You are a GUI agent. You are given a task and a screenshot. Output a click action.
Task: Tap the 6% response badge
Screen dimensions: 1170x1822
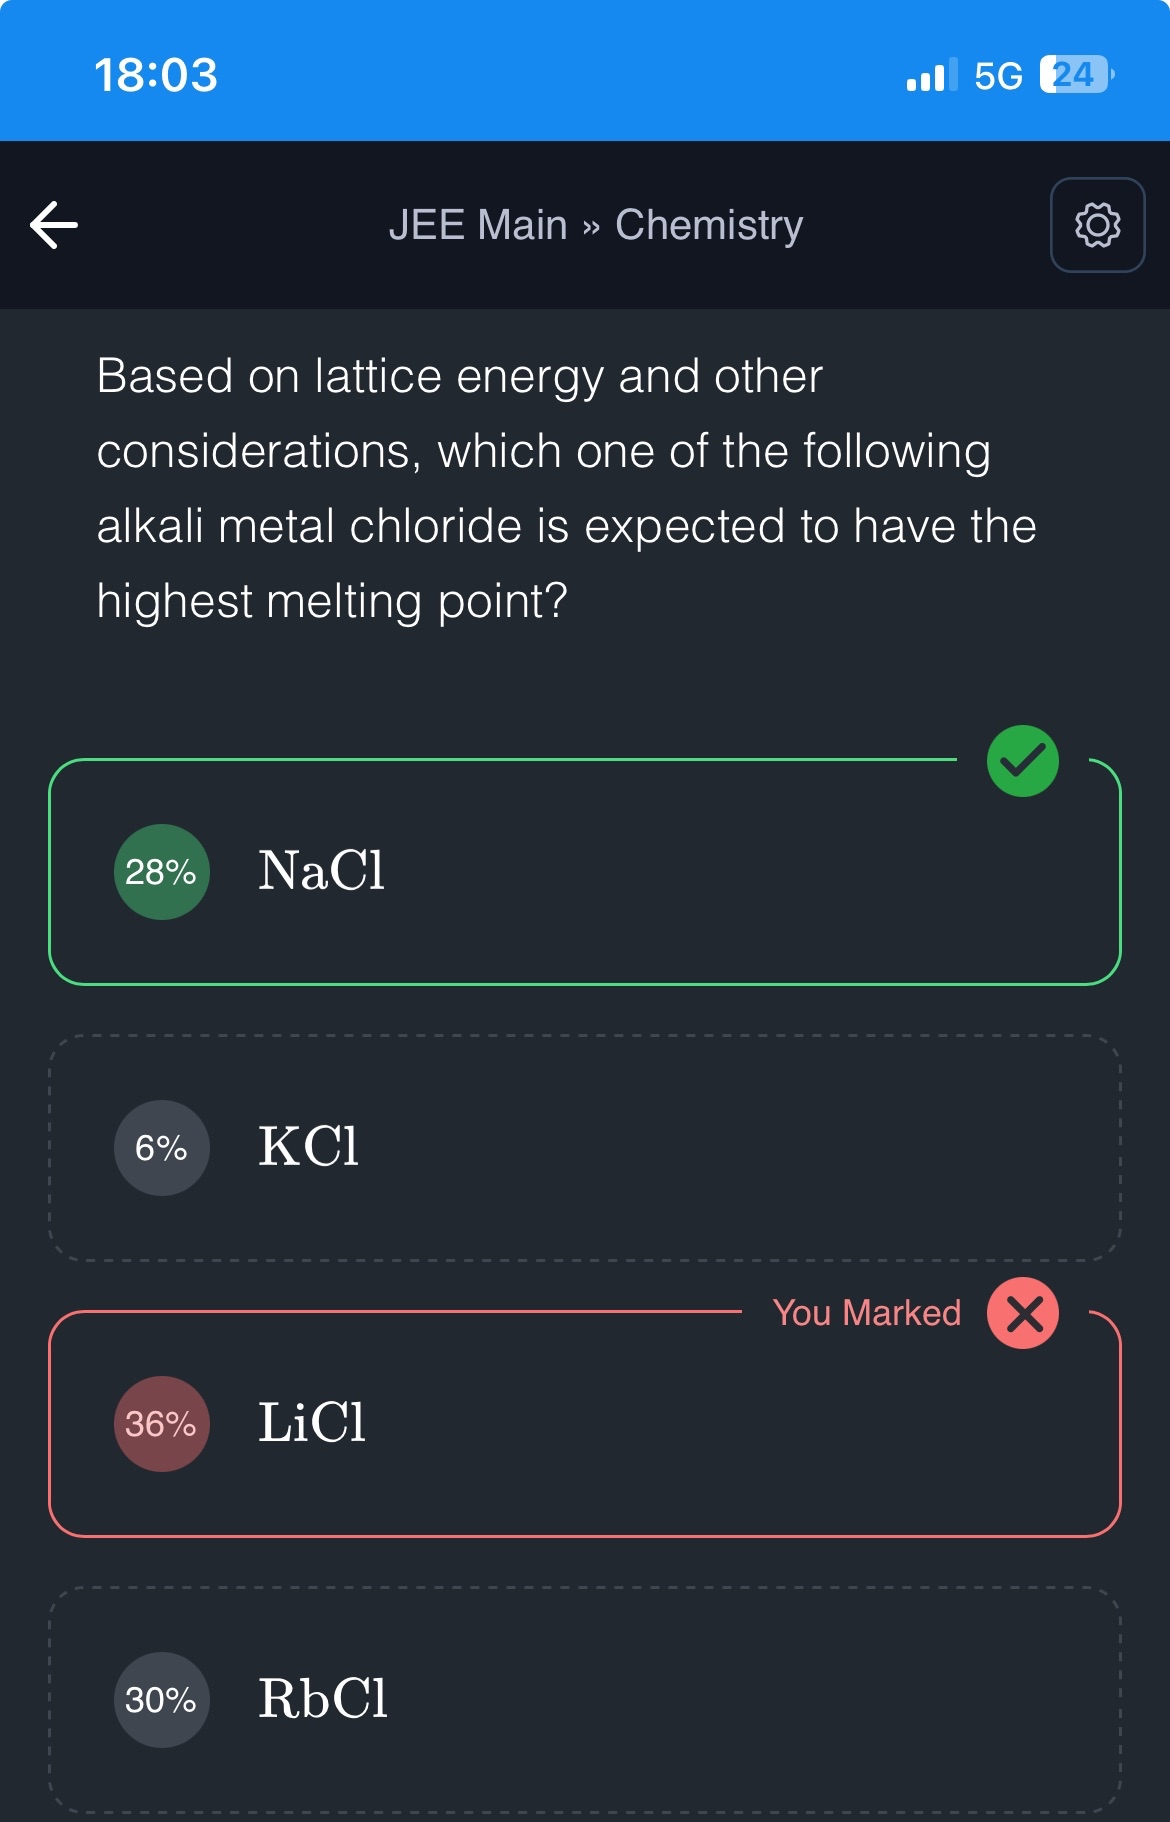[161, 1148]
